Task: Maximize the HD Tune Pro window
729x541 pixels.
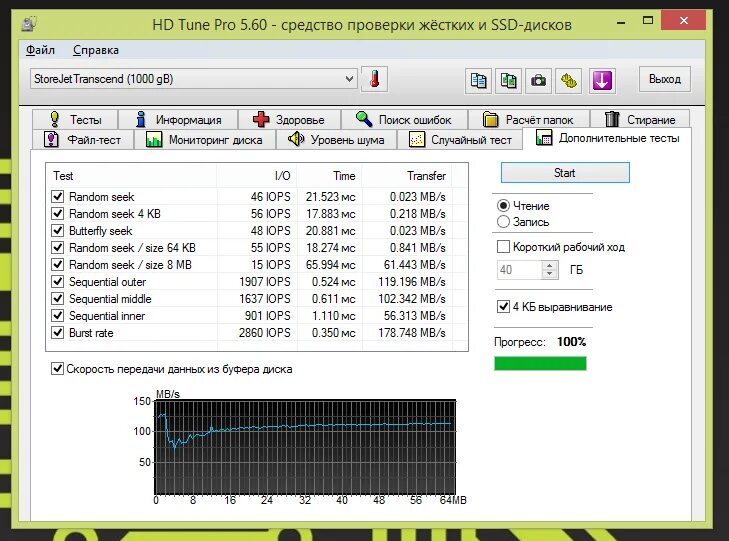Action: pos(648,20)
